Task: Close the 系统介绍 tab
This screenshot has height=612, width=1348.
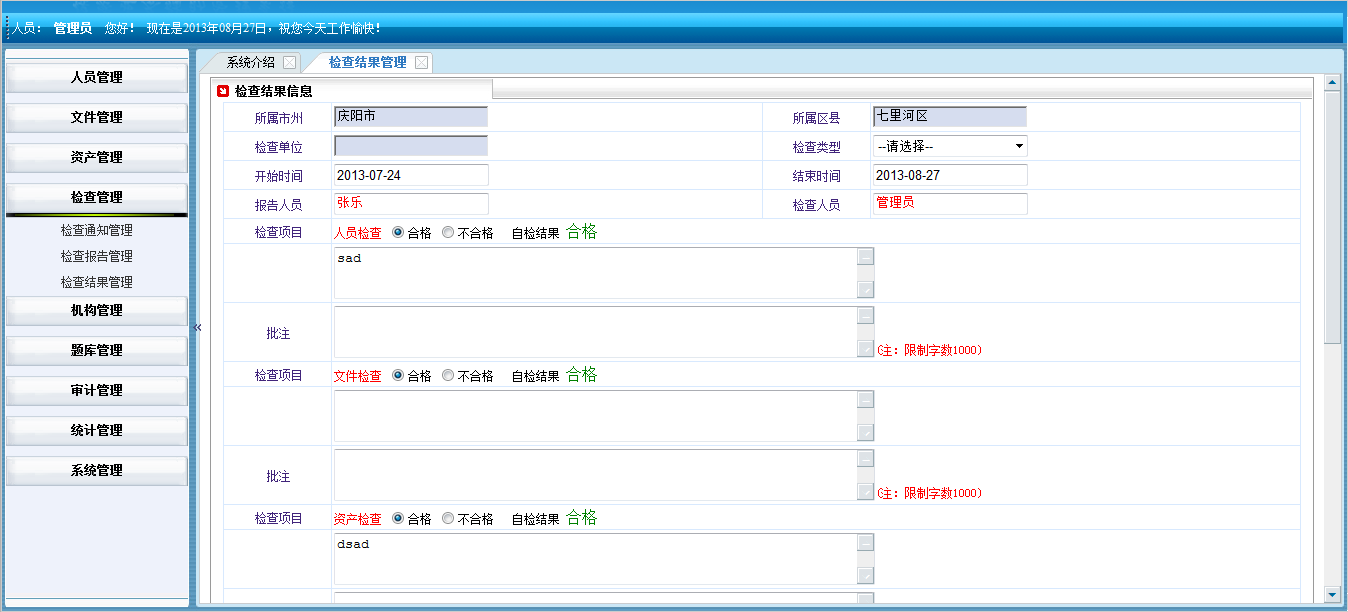Action: point(289,62)
